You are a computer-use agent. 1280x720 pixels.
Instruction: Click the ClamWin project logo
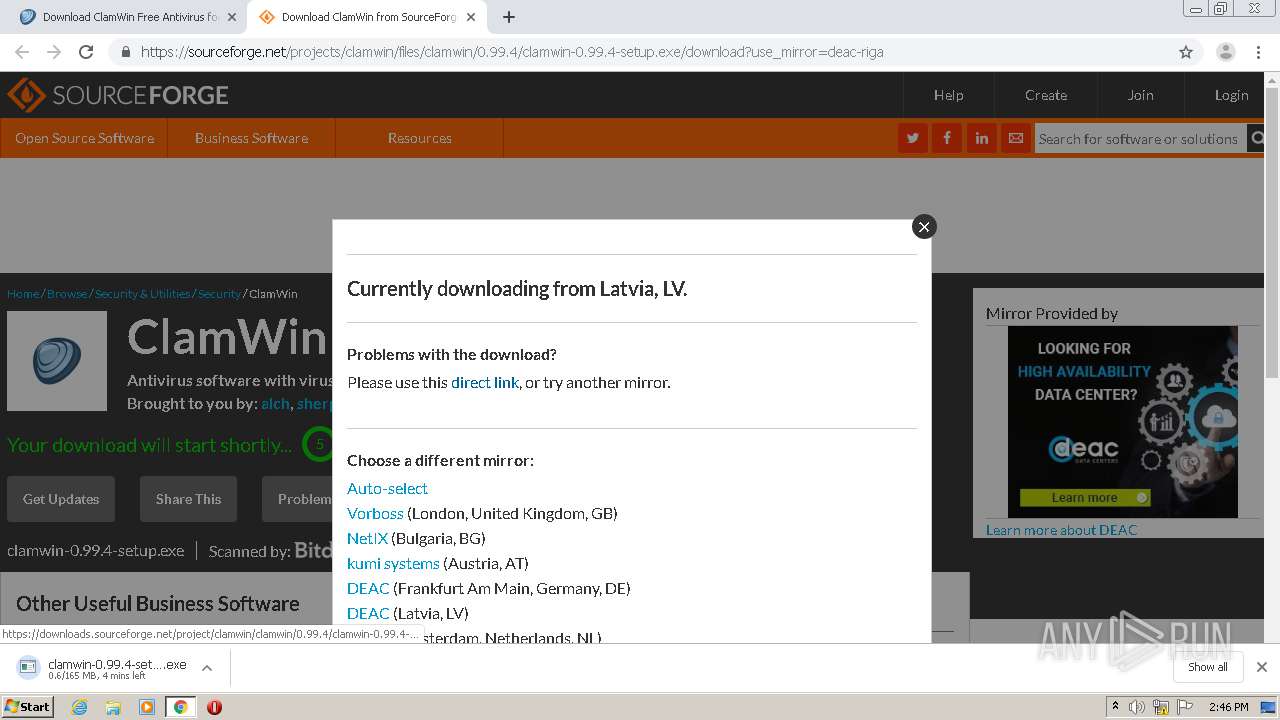[57, 361]
